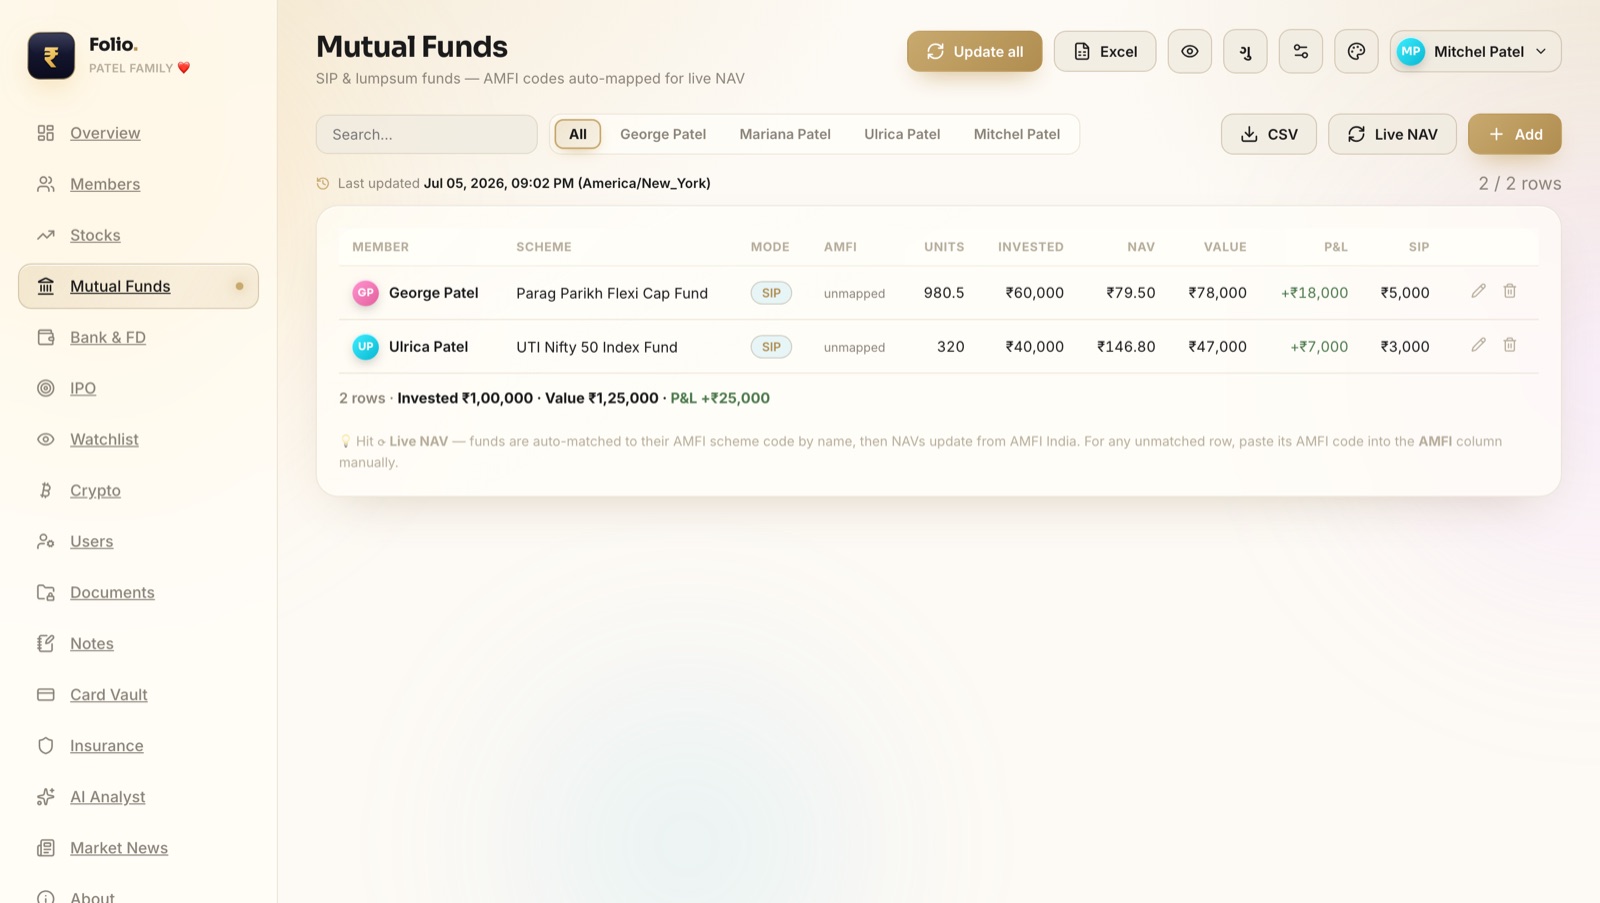Click the INVESTED column header
The width and height of the screenshot is (1600, 903).
click(x=1030, y=247)
